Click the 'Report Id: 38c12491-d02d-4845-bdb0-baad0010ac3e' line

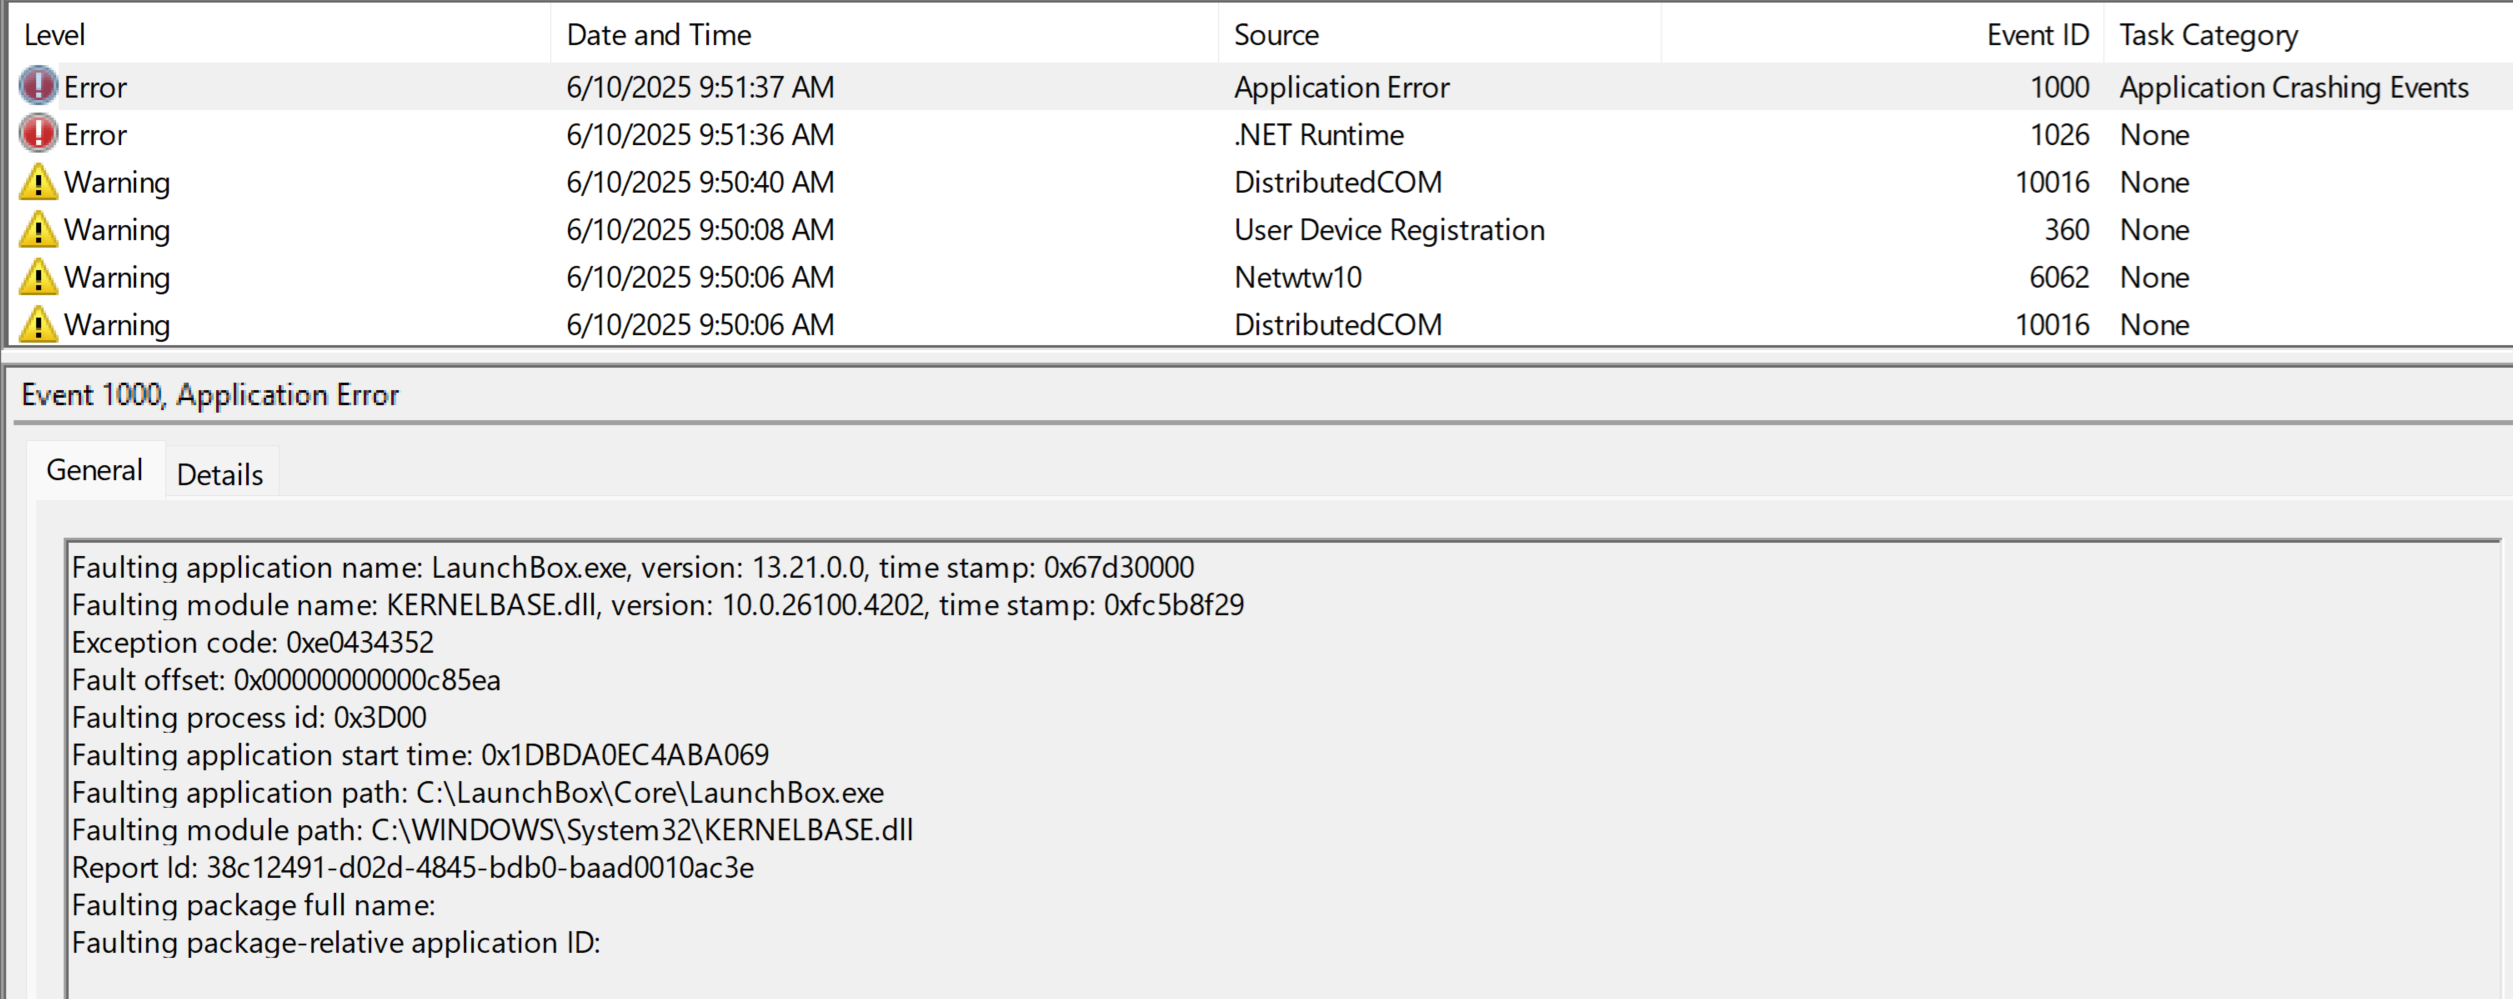coord(413,868)
